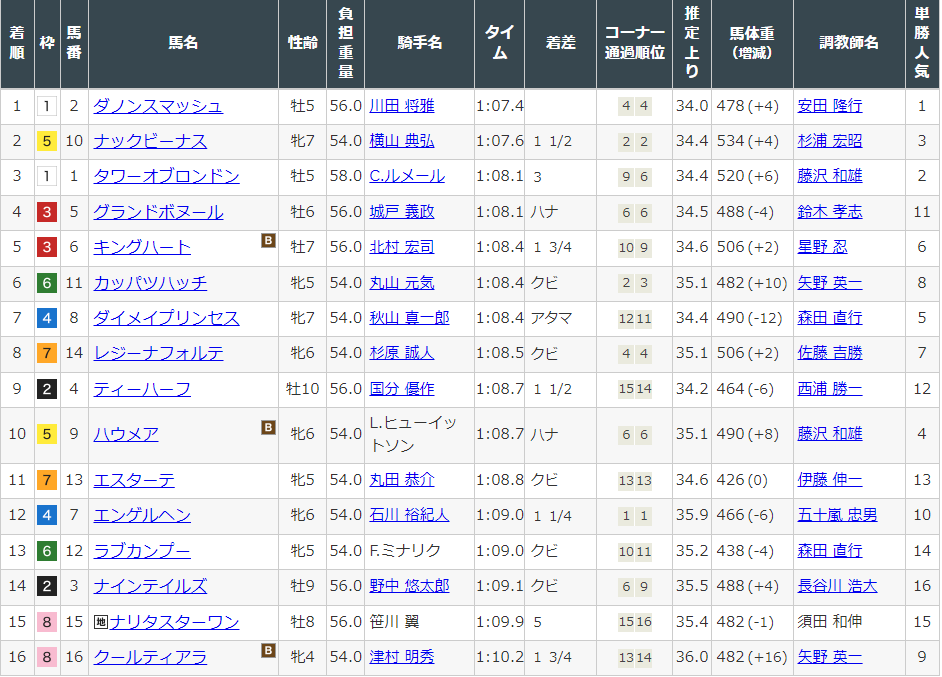The image size is (942, 677).
Task: Open jockey 杉原 誠人 profile
Action: 401,353
